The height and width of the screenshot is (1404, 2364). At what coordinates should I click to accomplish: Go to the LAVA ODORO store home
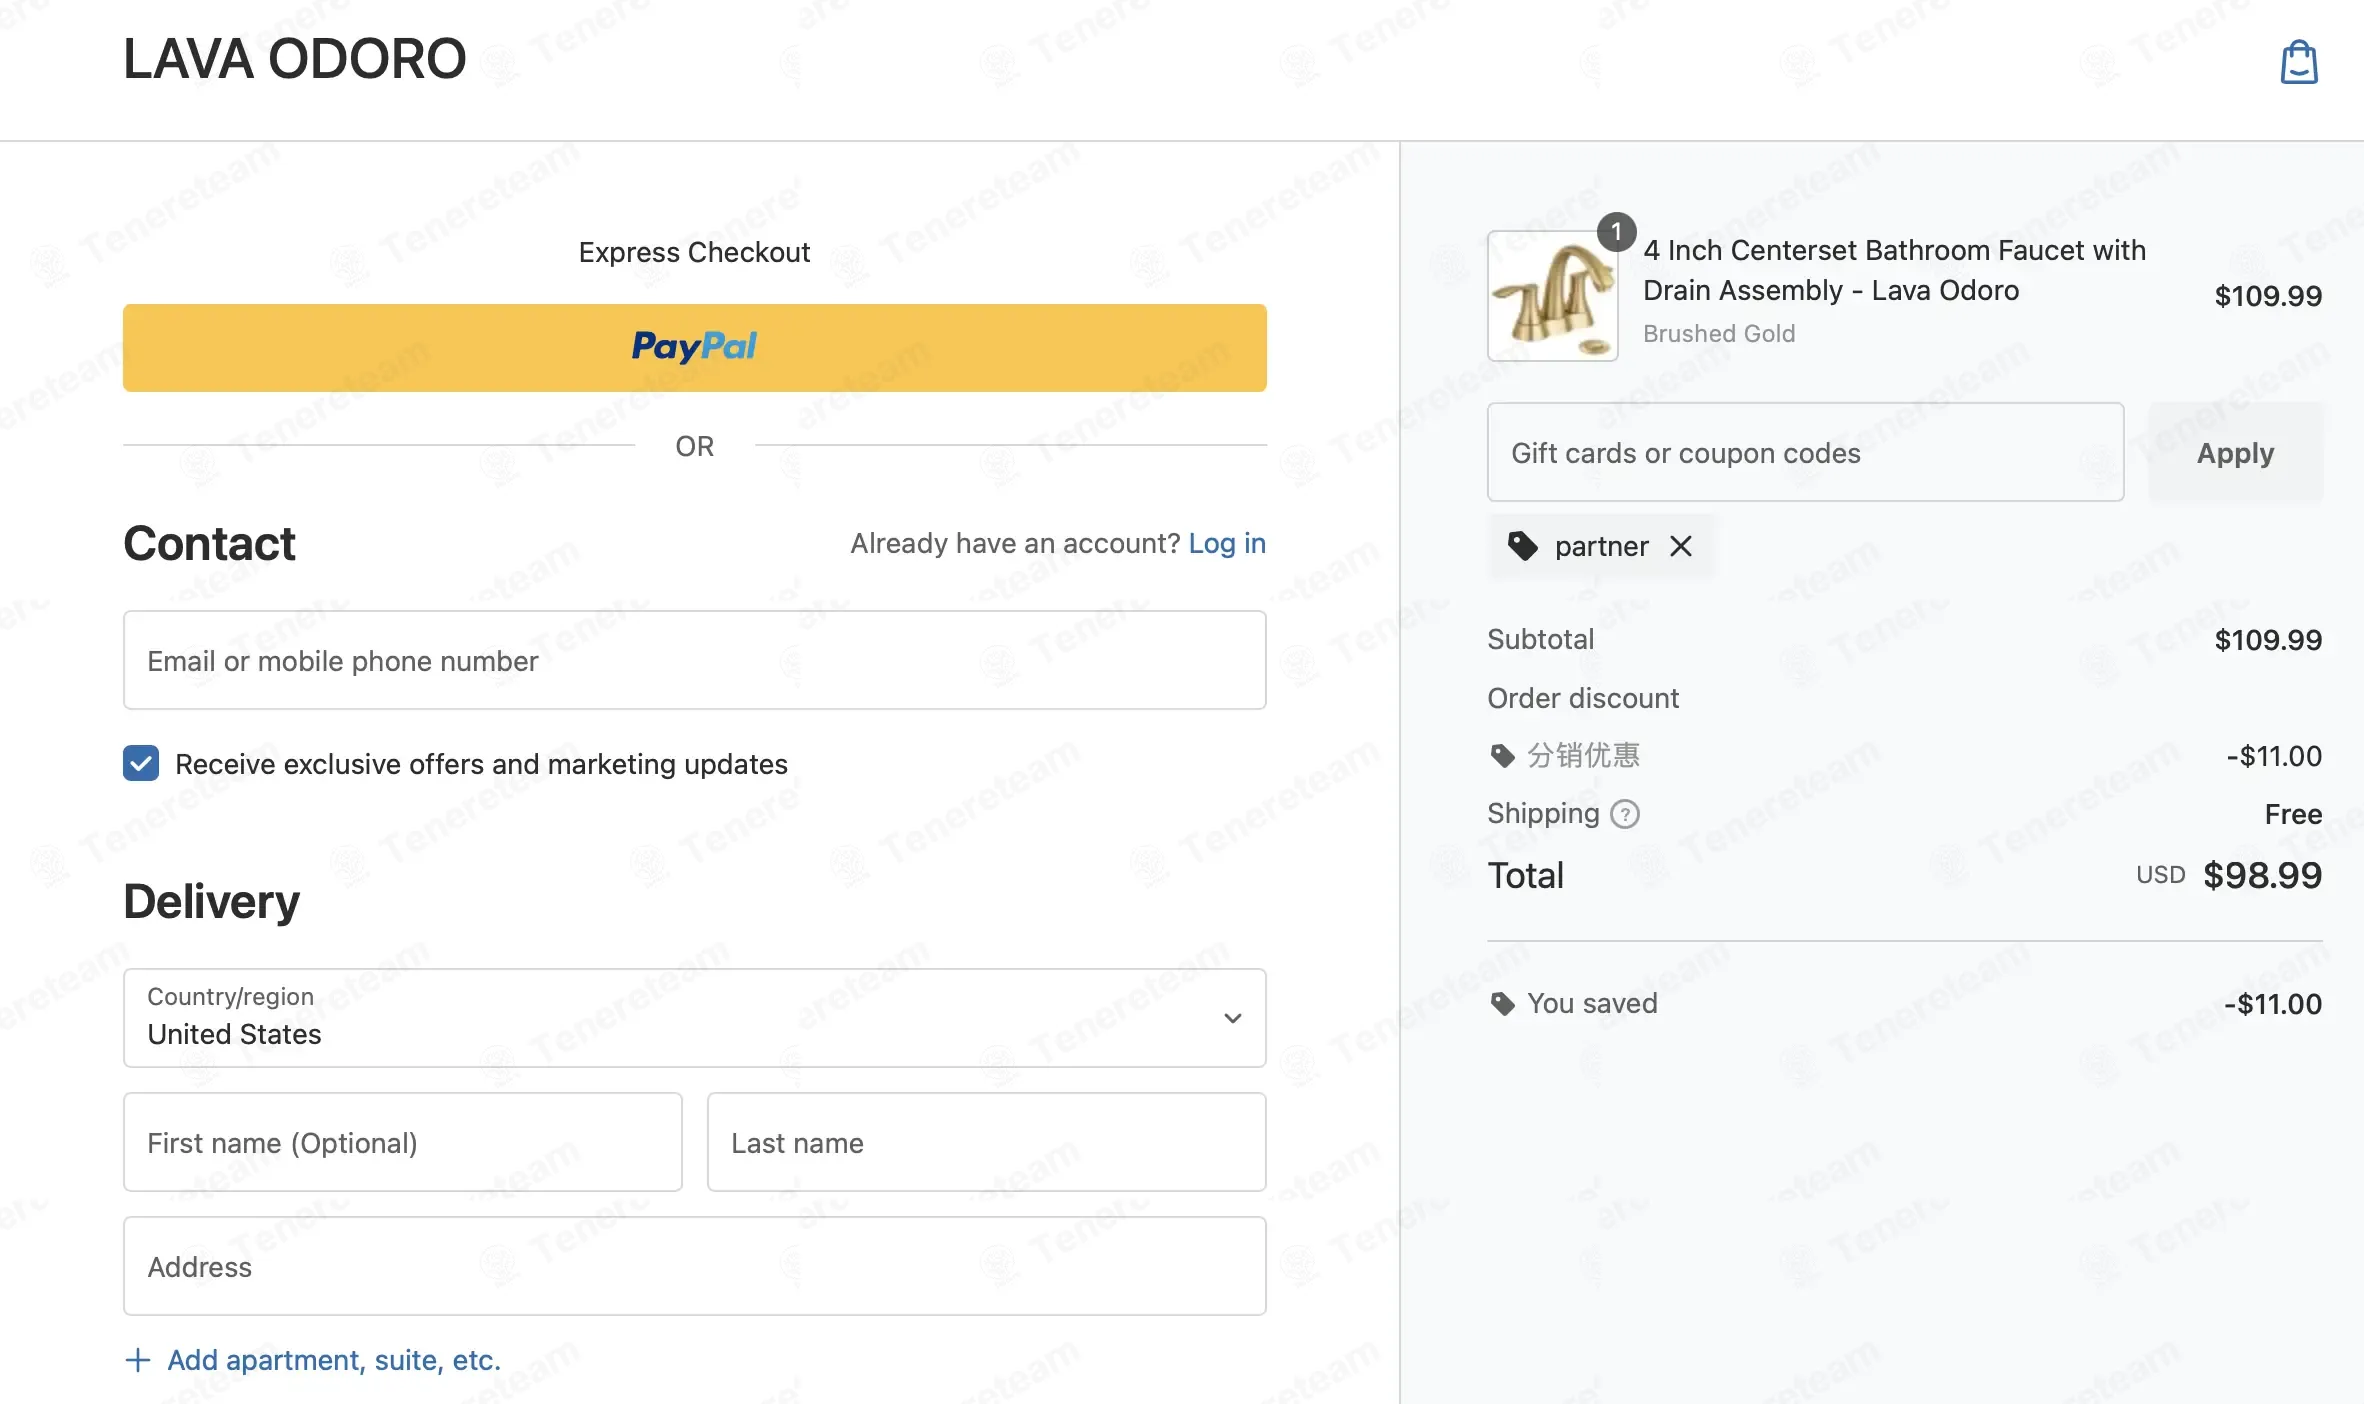coord(295,59)
